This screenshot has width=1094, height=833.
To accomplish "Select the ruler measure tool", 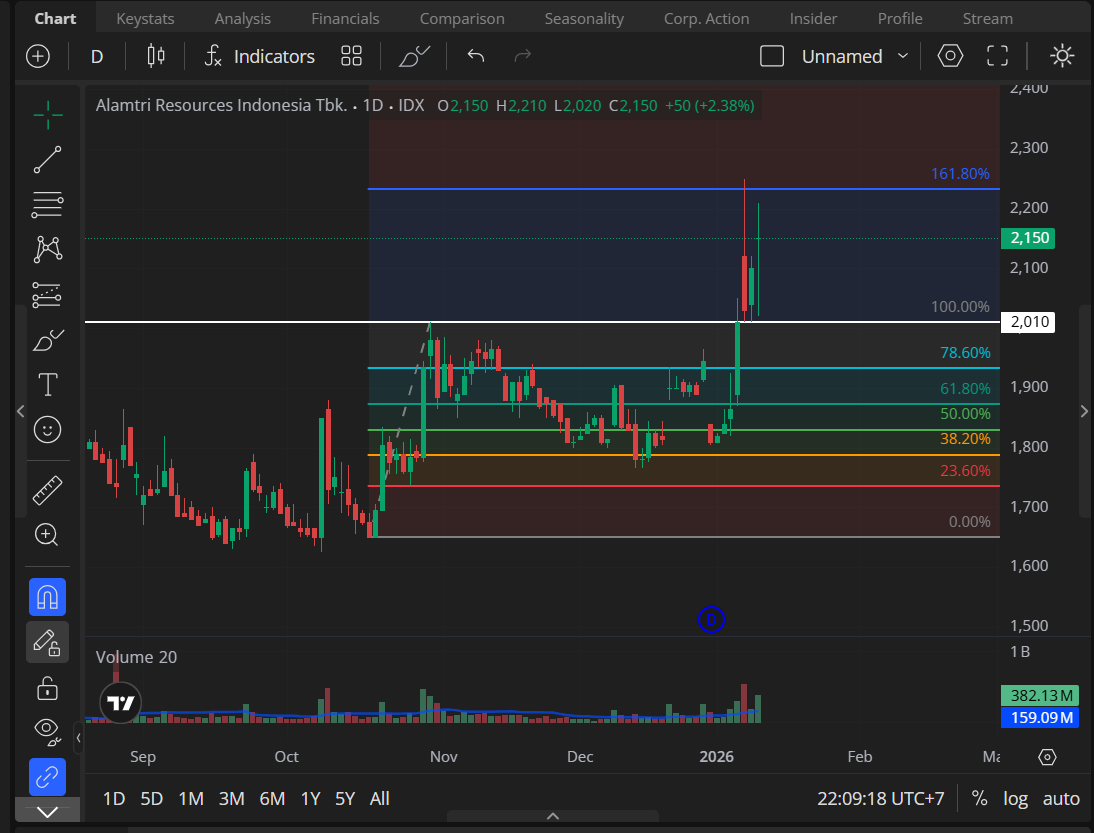I will click(x=47, y=490).
